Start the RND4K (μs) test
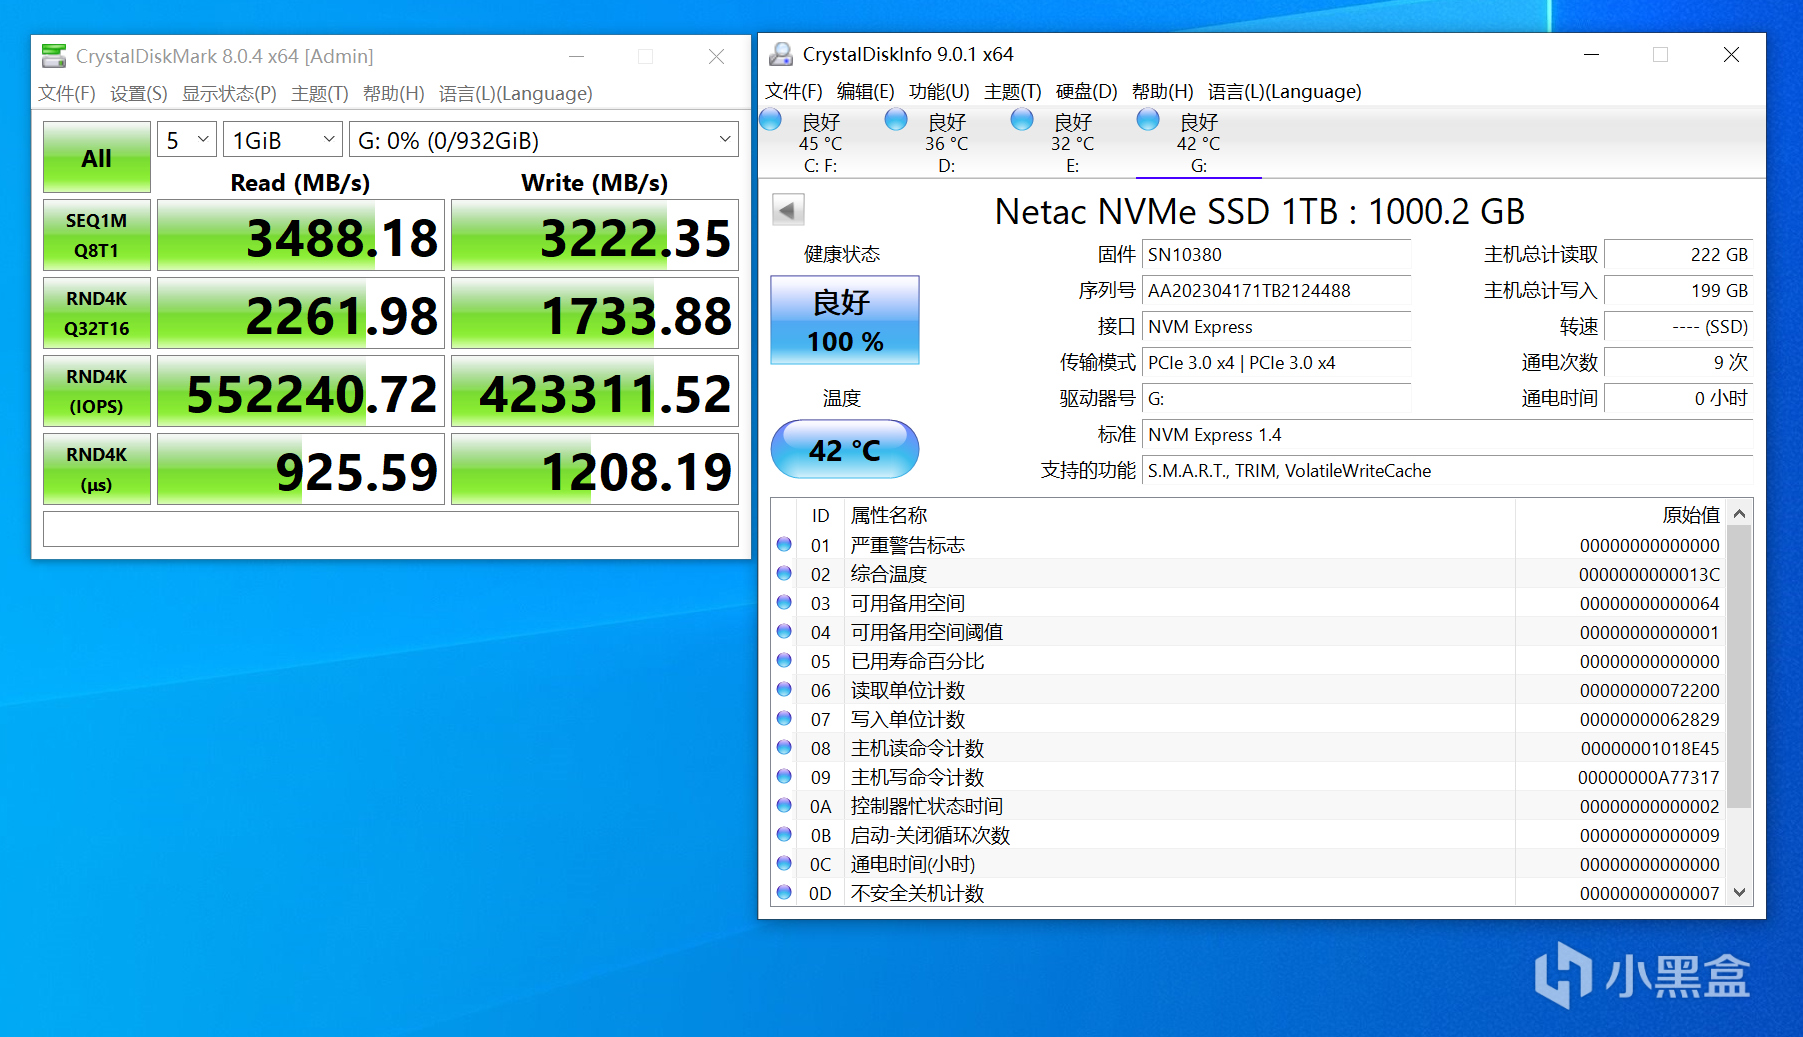This screenshot has height=1037, width=1803. [x=97, y=469]
